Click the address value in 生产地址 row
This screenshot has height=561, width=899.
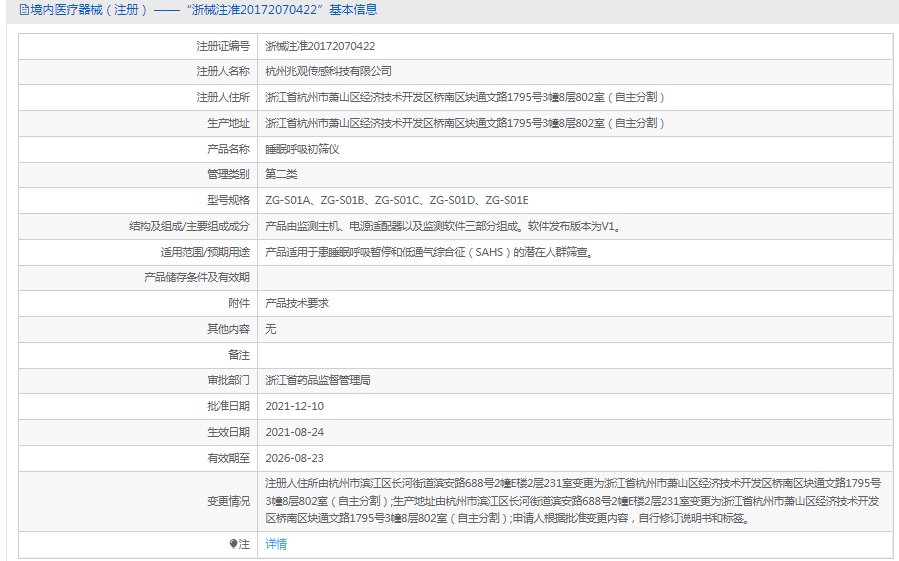pos(465,123)
